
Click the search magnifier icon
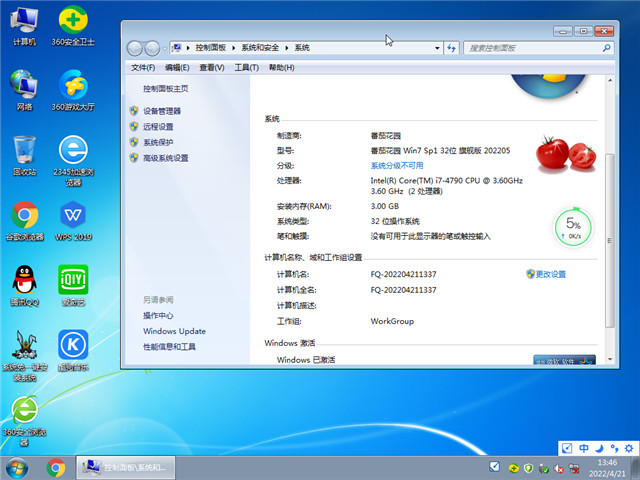tap(607, 48)
